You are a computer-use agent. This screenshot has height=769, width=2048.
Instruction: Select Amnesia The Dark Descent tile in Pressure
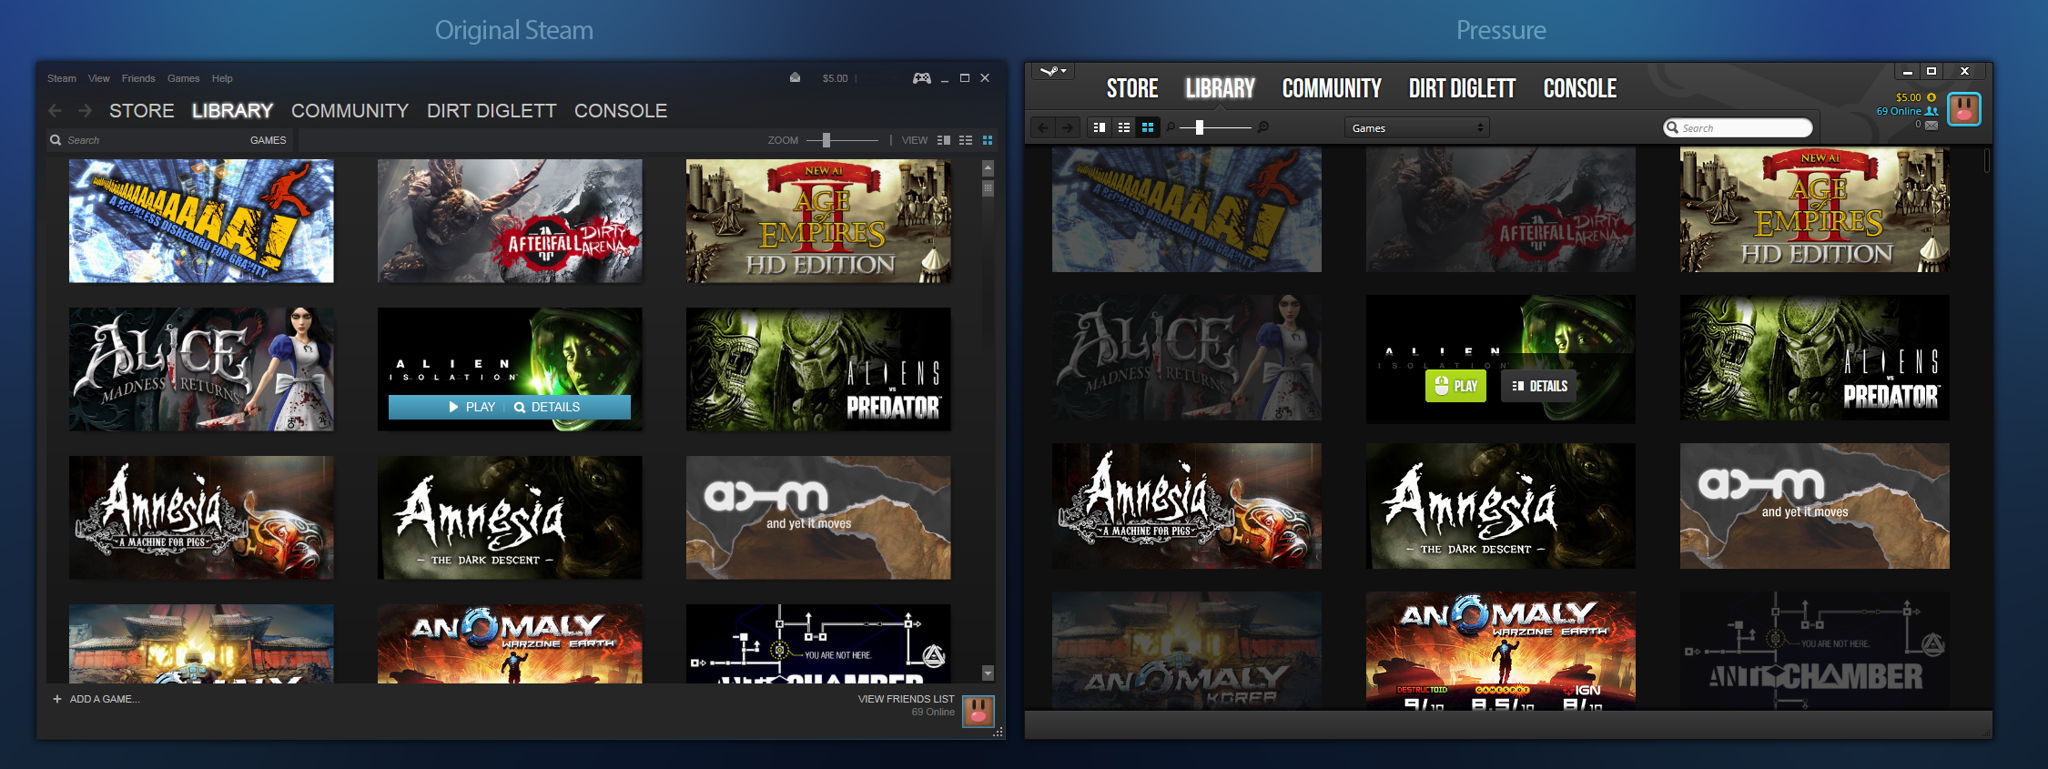[1501, 506]
